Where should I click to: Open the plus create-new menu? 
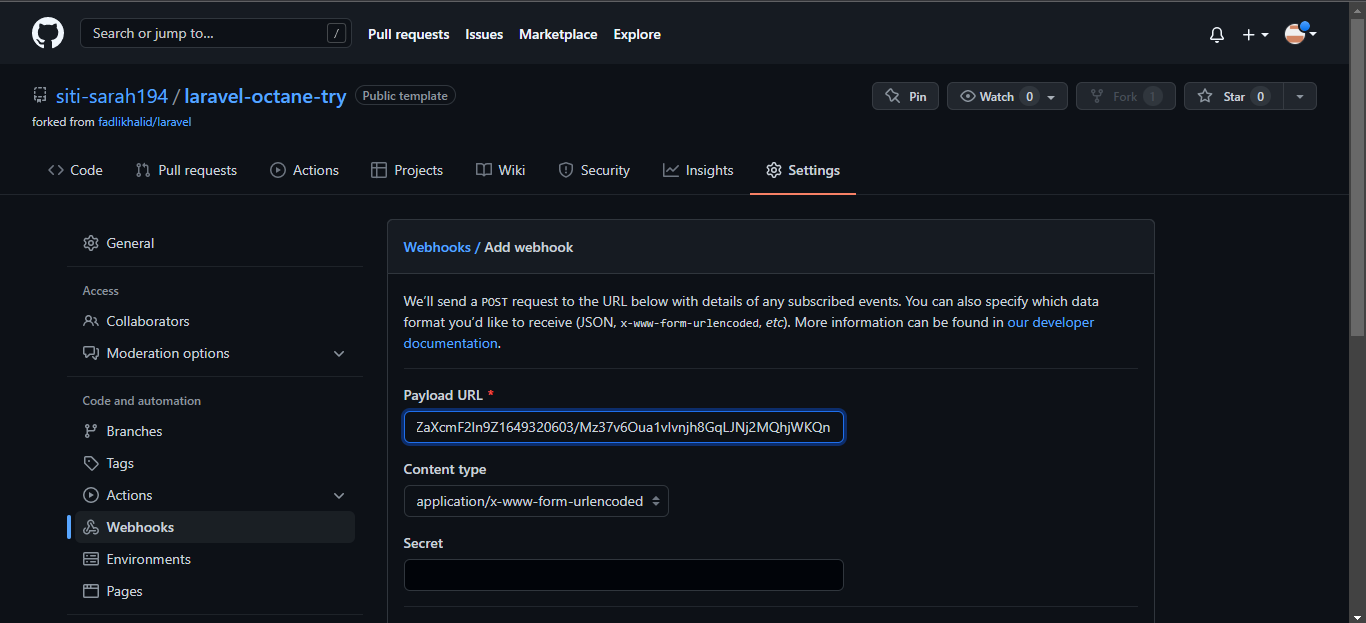coord(1255,35)
